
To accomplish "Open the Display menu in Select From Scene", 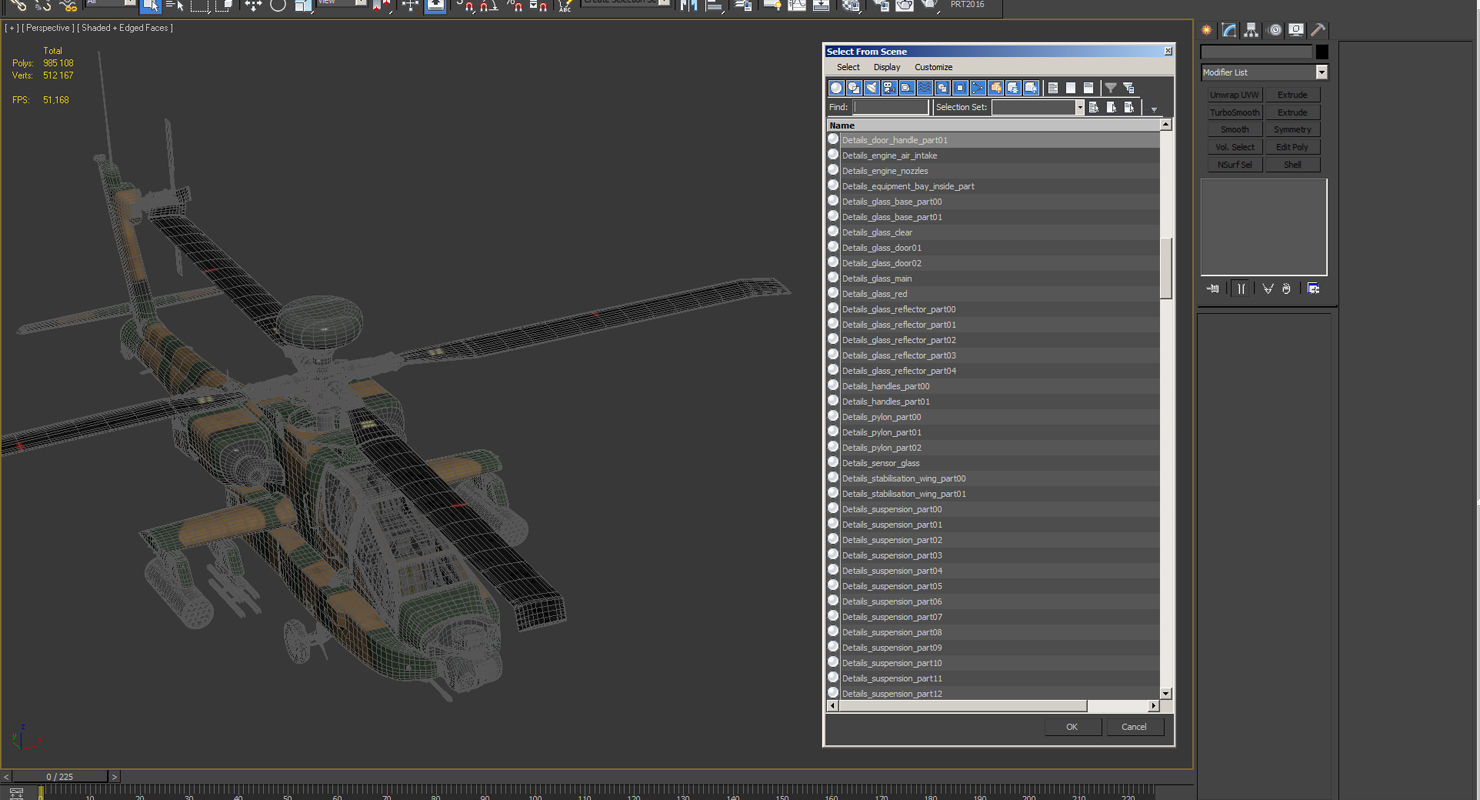I will click(887, 67).
